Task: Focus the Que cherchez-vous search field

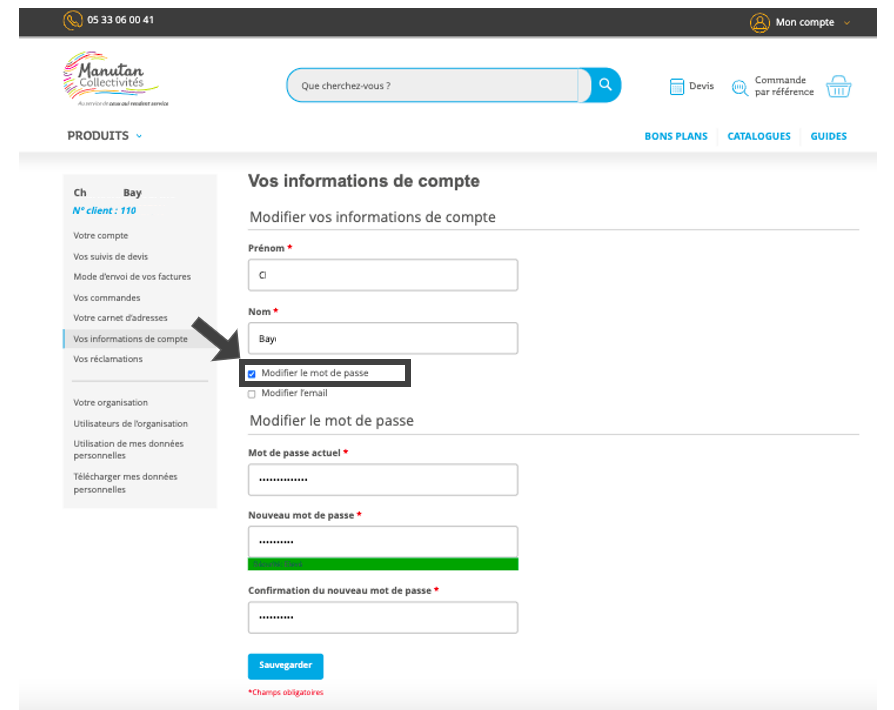Action: 432,86
